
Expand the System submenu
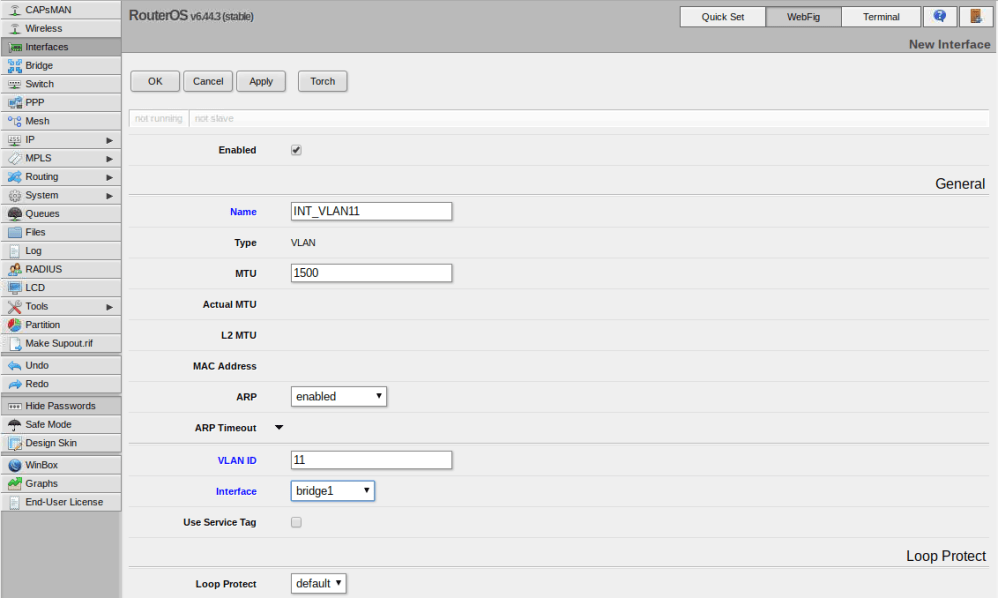pyautogui.click(x=109, y=195)
